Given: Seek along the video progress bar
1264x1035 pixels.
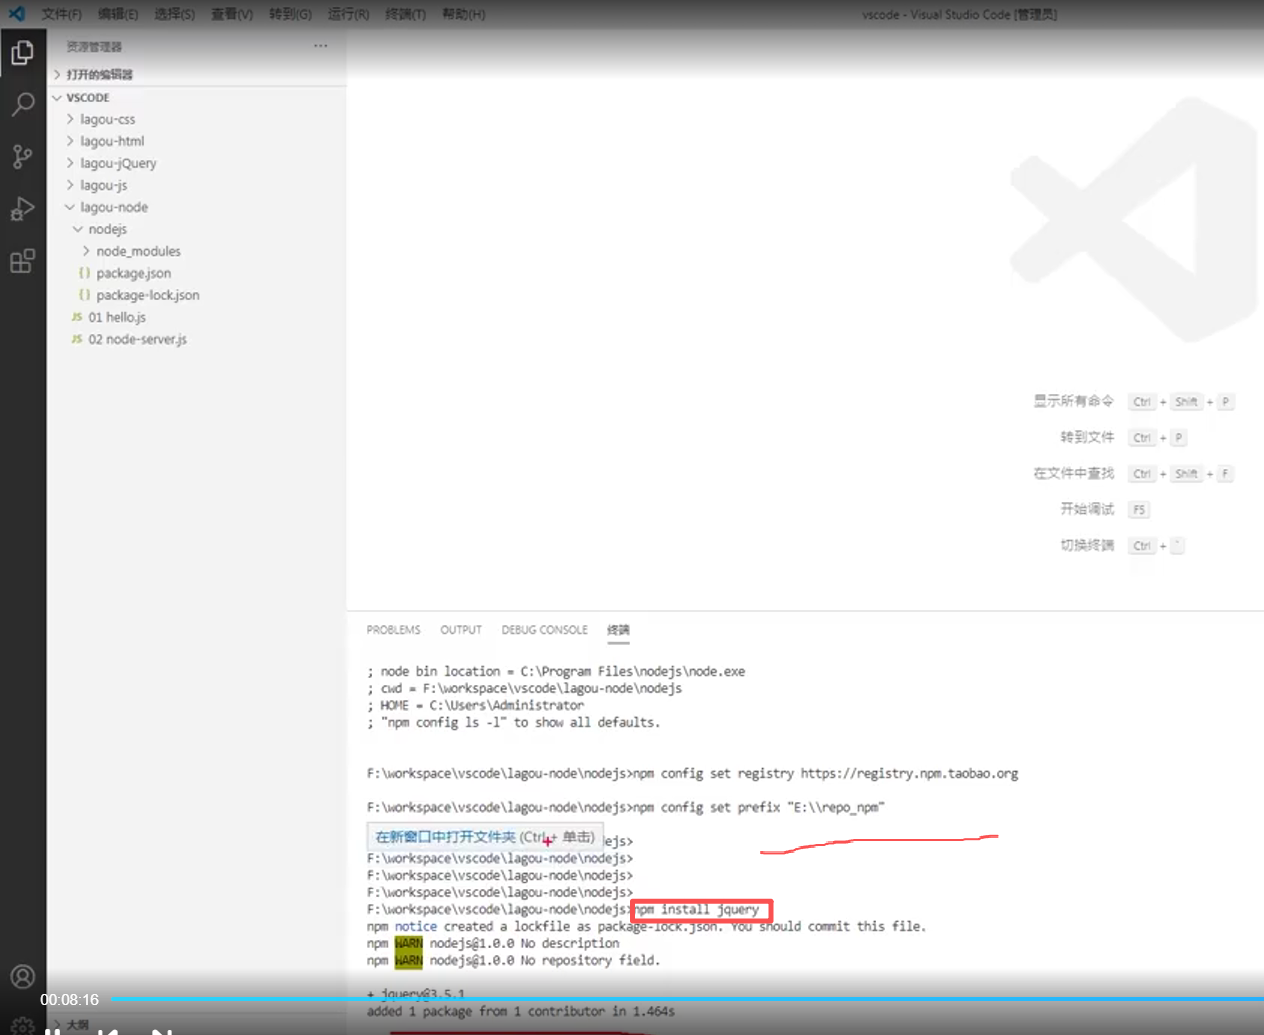Looking at the screenshot, I should click(x=687, y=998).
